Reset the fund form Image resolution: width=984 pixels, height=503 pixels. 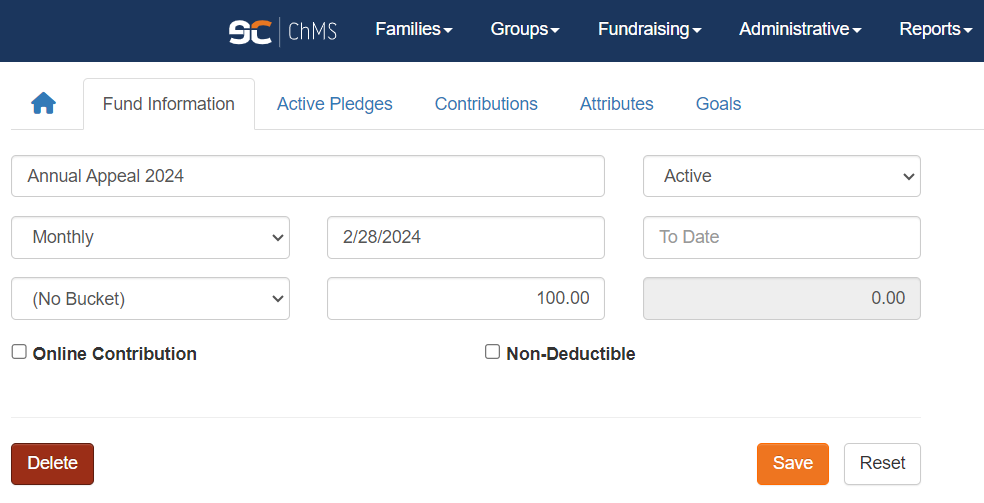[882, 464]
